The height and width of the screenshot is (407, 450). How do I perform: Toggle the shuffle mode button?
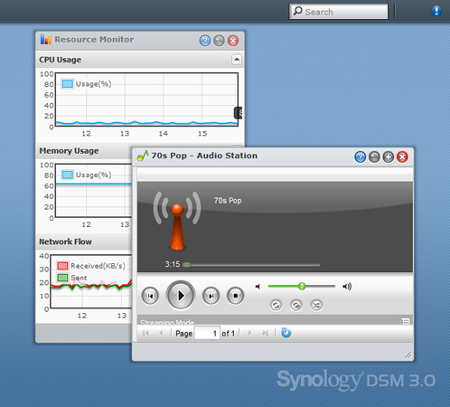tap(316, 305)
